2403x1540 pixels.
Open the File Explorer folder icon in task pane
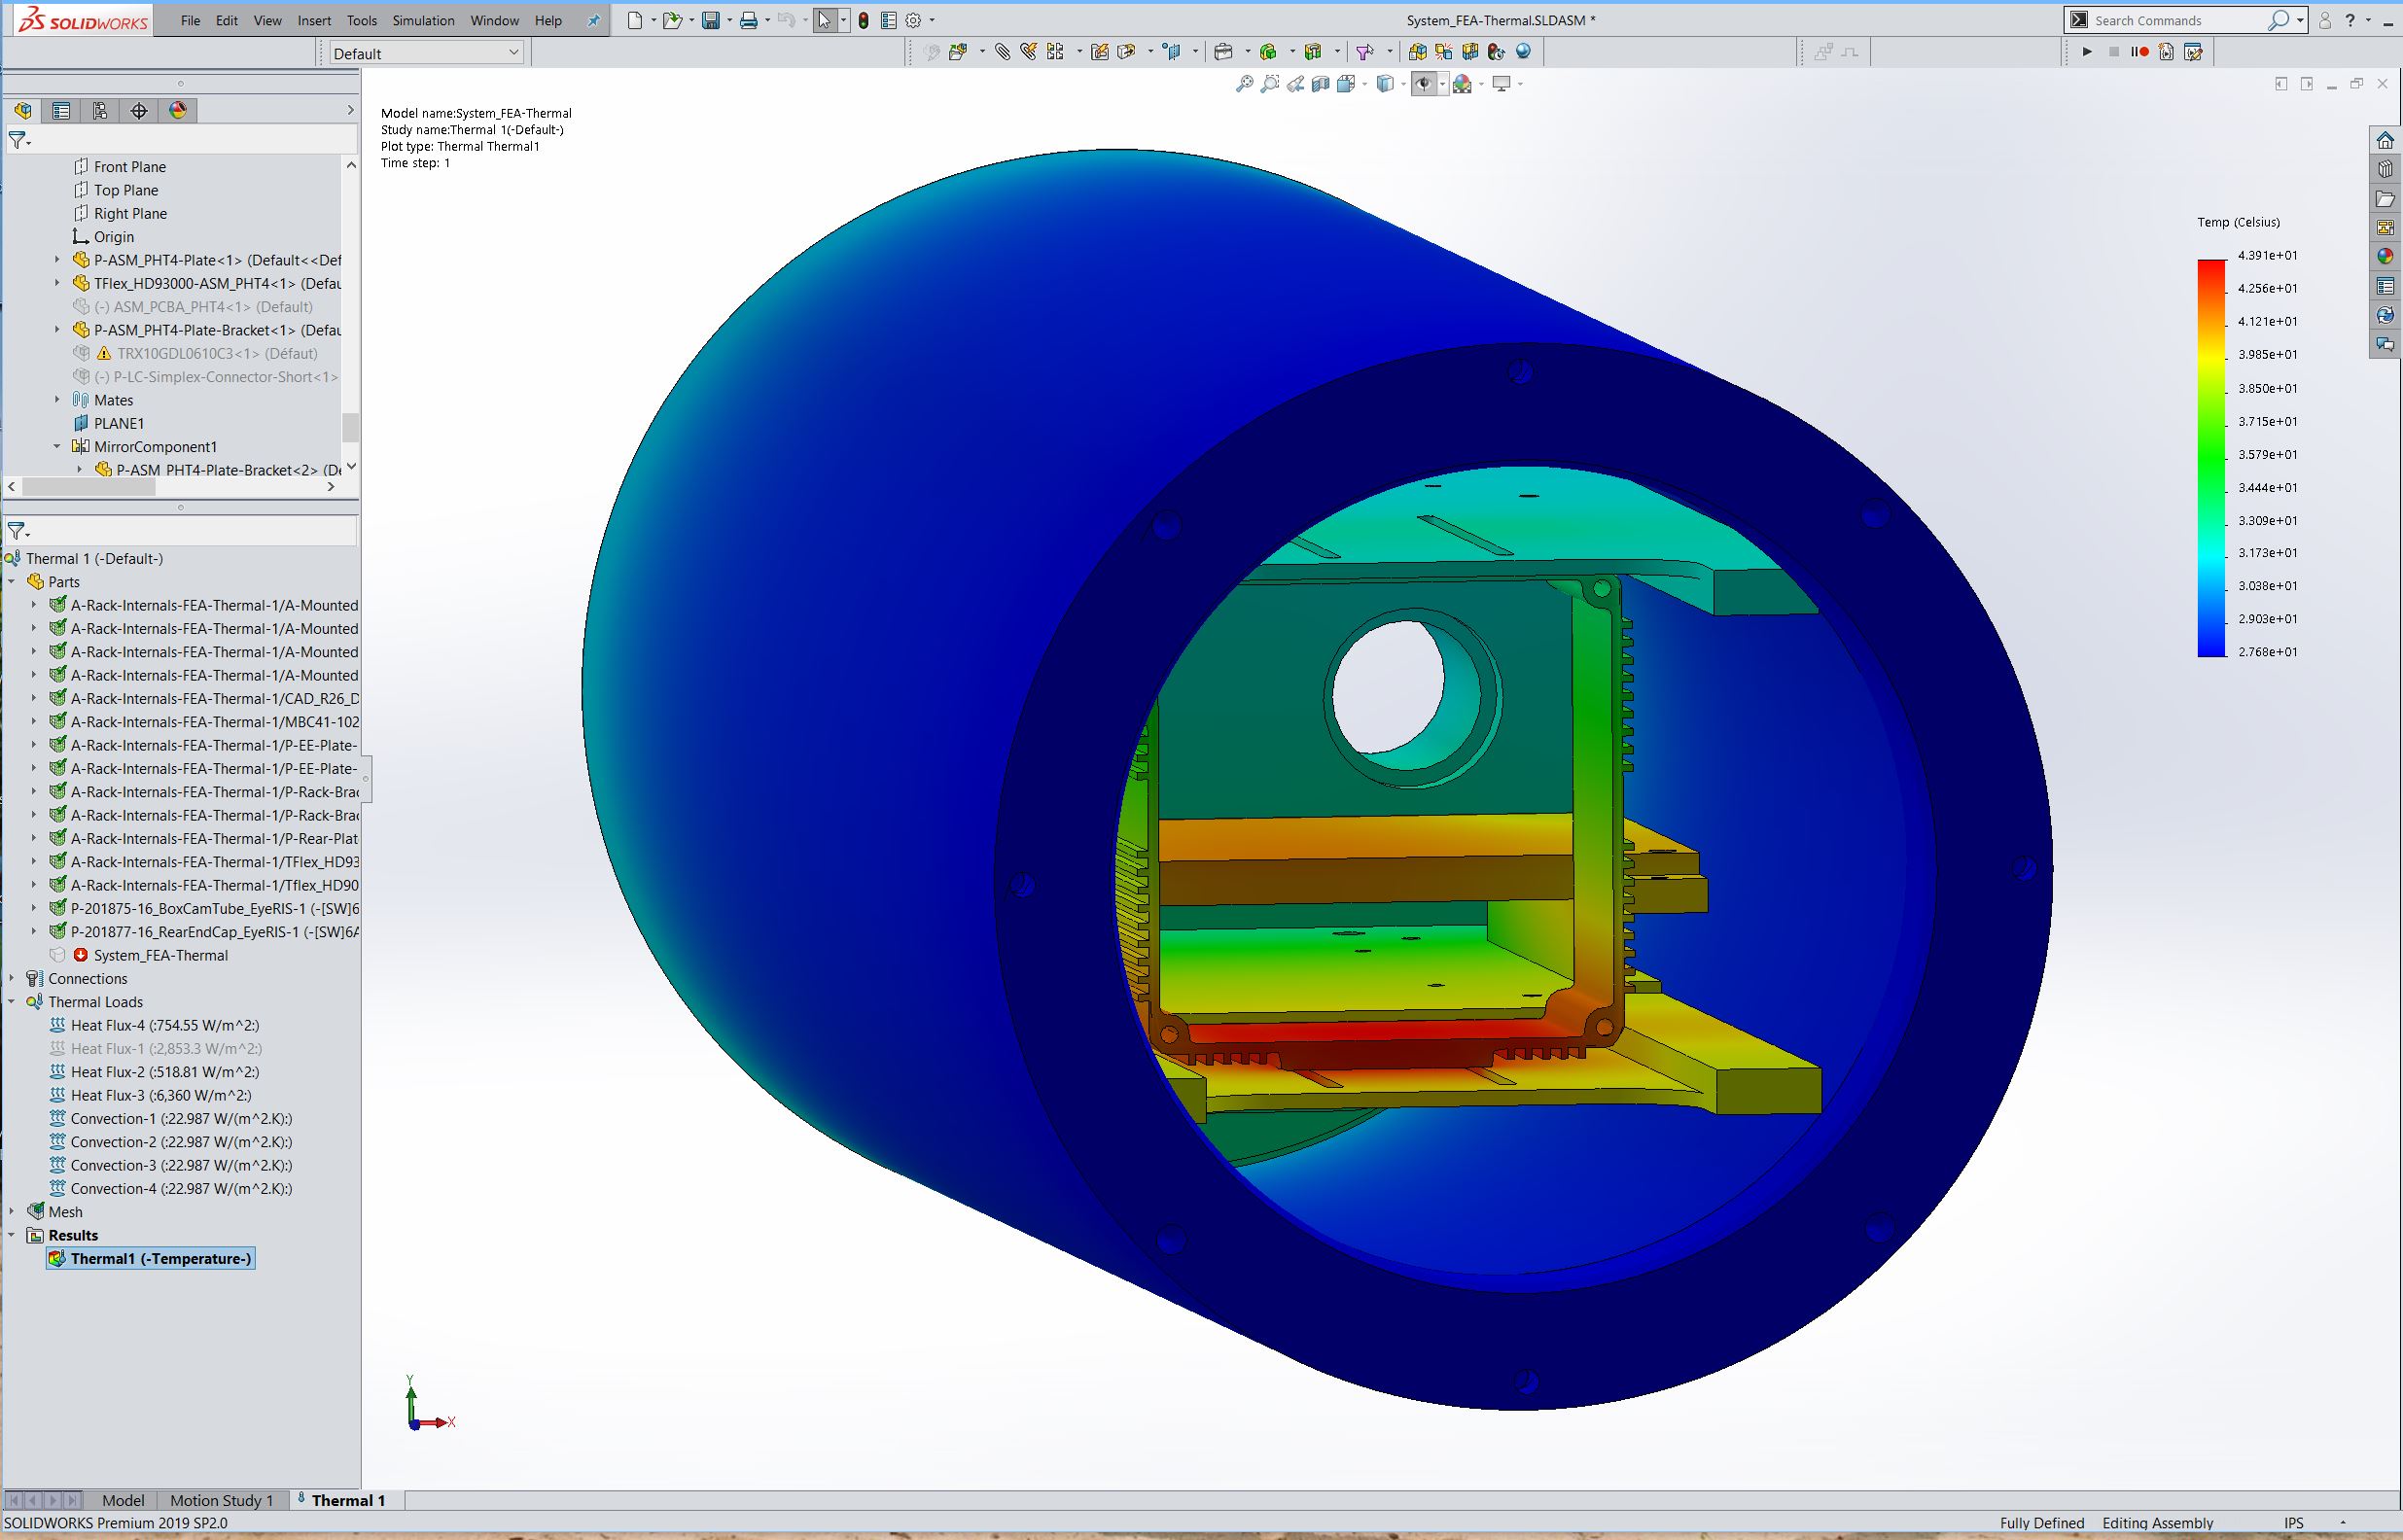coord(2386,198)
